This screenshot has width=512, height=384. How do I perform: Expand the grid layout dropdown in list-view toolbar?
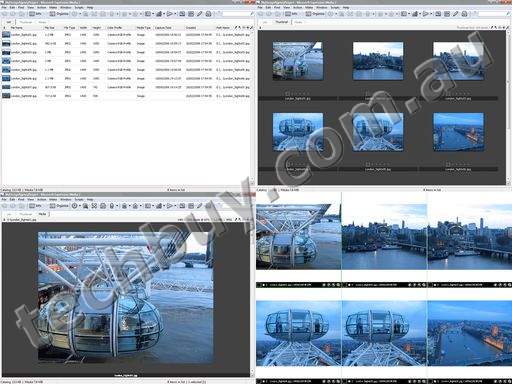[153, 14]
